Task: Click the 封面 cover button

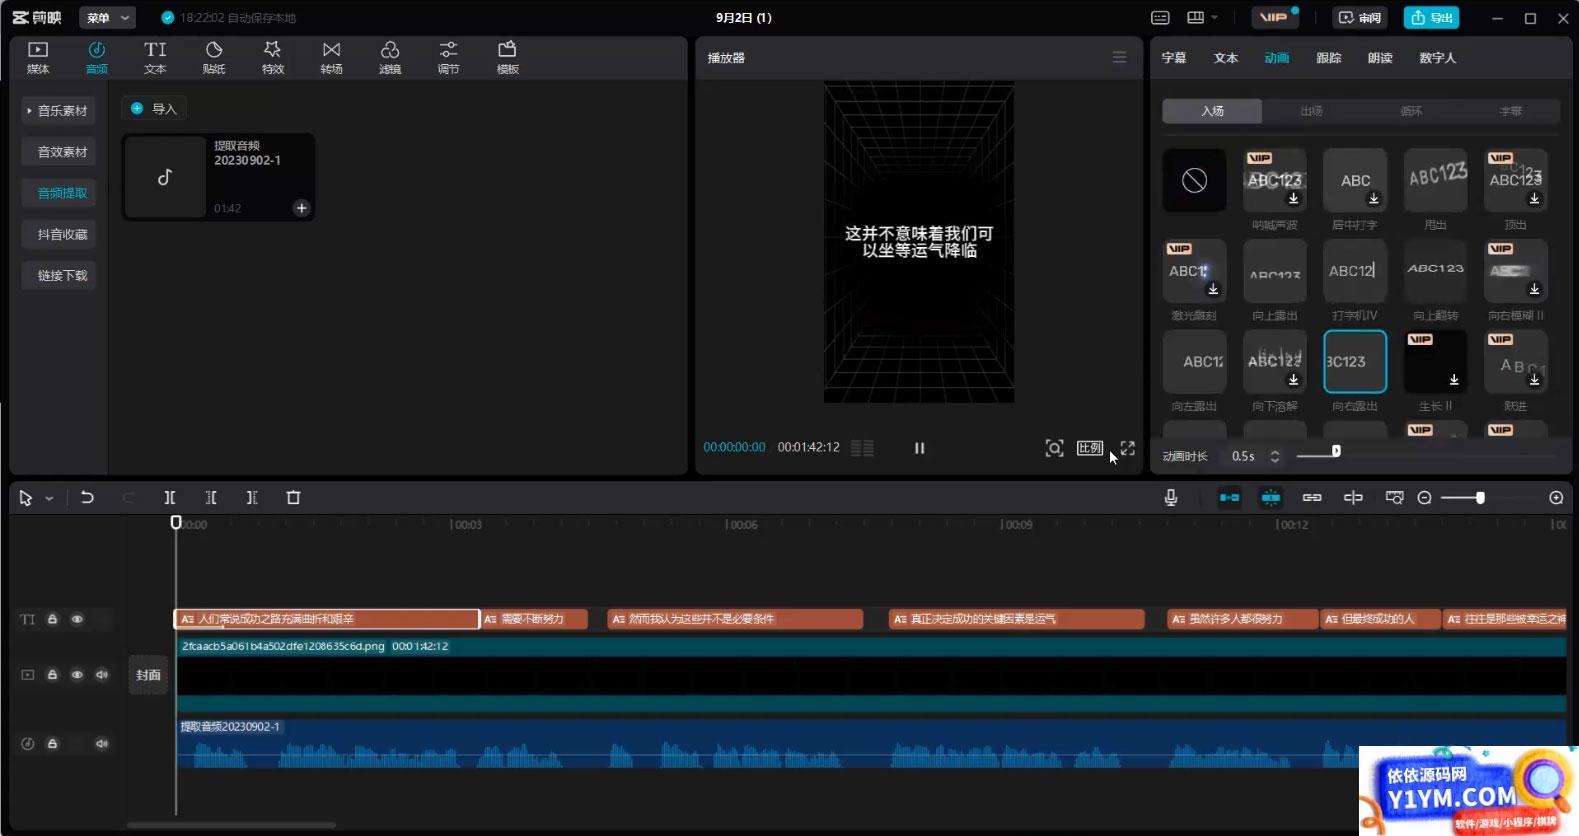Action: click(x=148, y=675)
